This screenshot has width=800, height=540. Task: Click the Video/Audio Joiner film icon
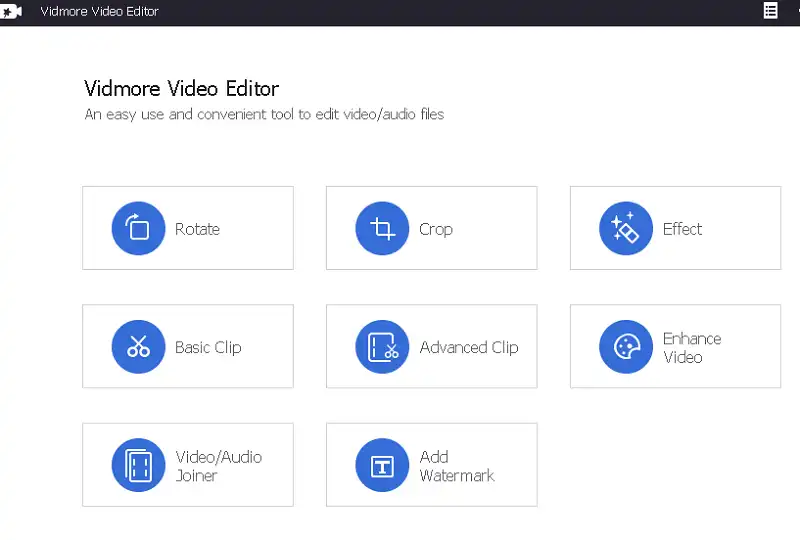pyautogui.click(x=138, y=465)
